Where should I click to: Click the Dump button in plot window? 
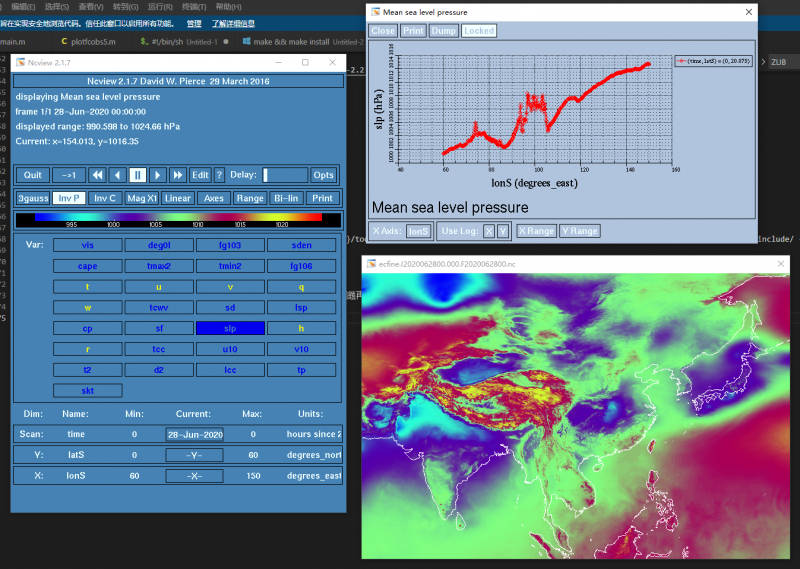tap(444, 31)
